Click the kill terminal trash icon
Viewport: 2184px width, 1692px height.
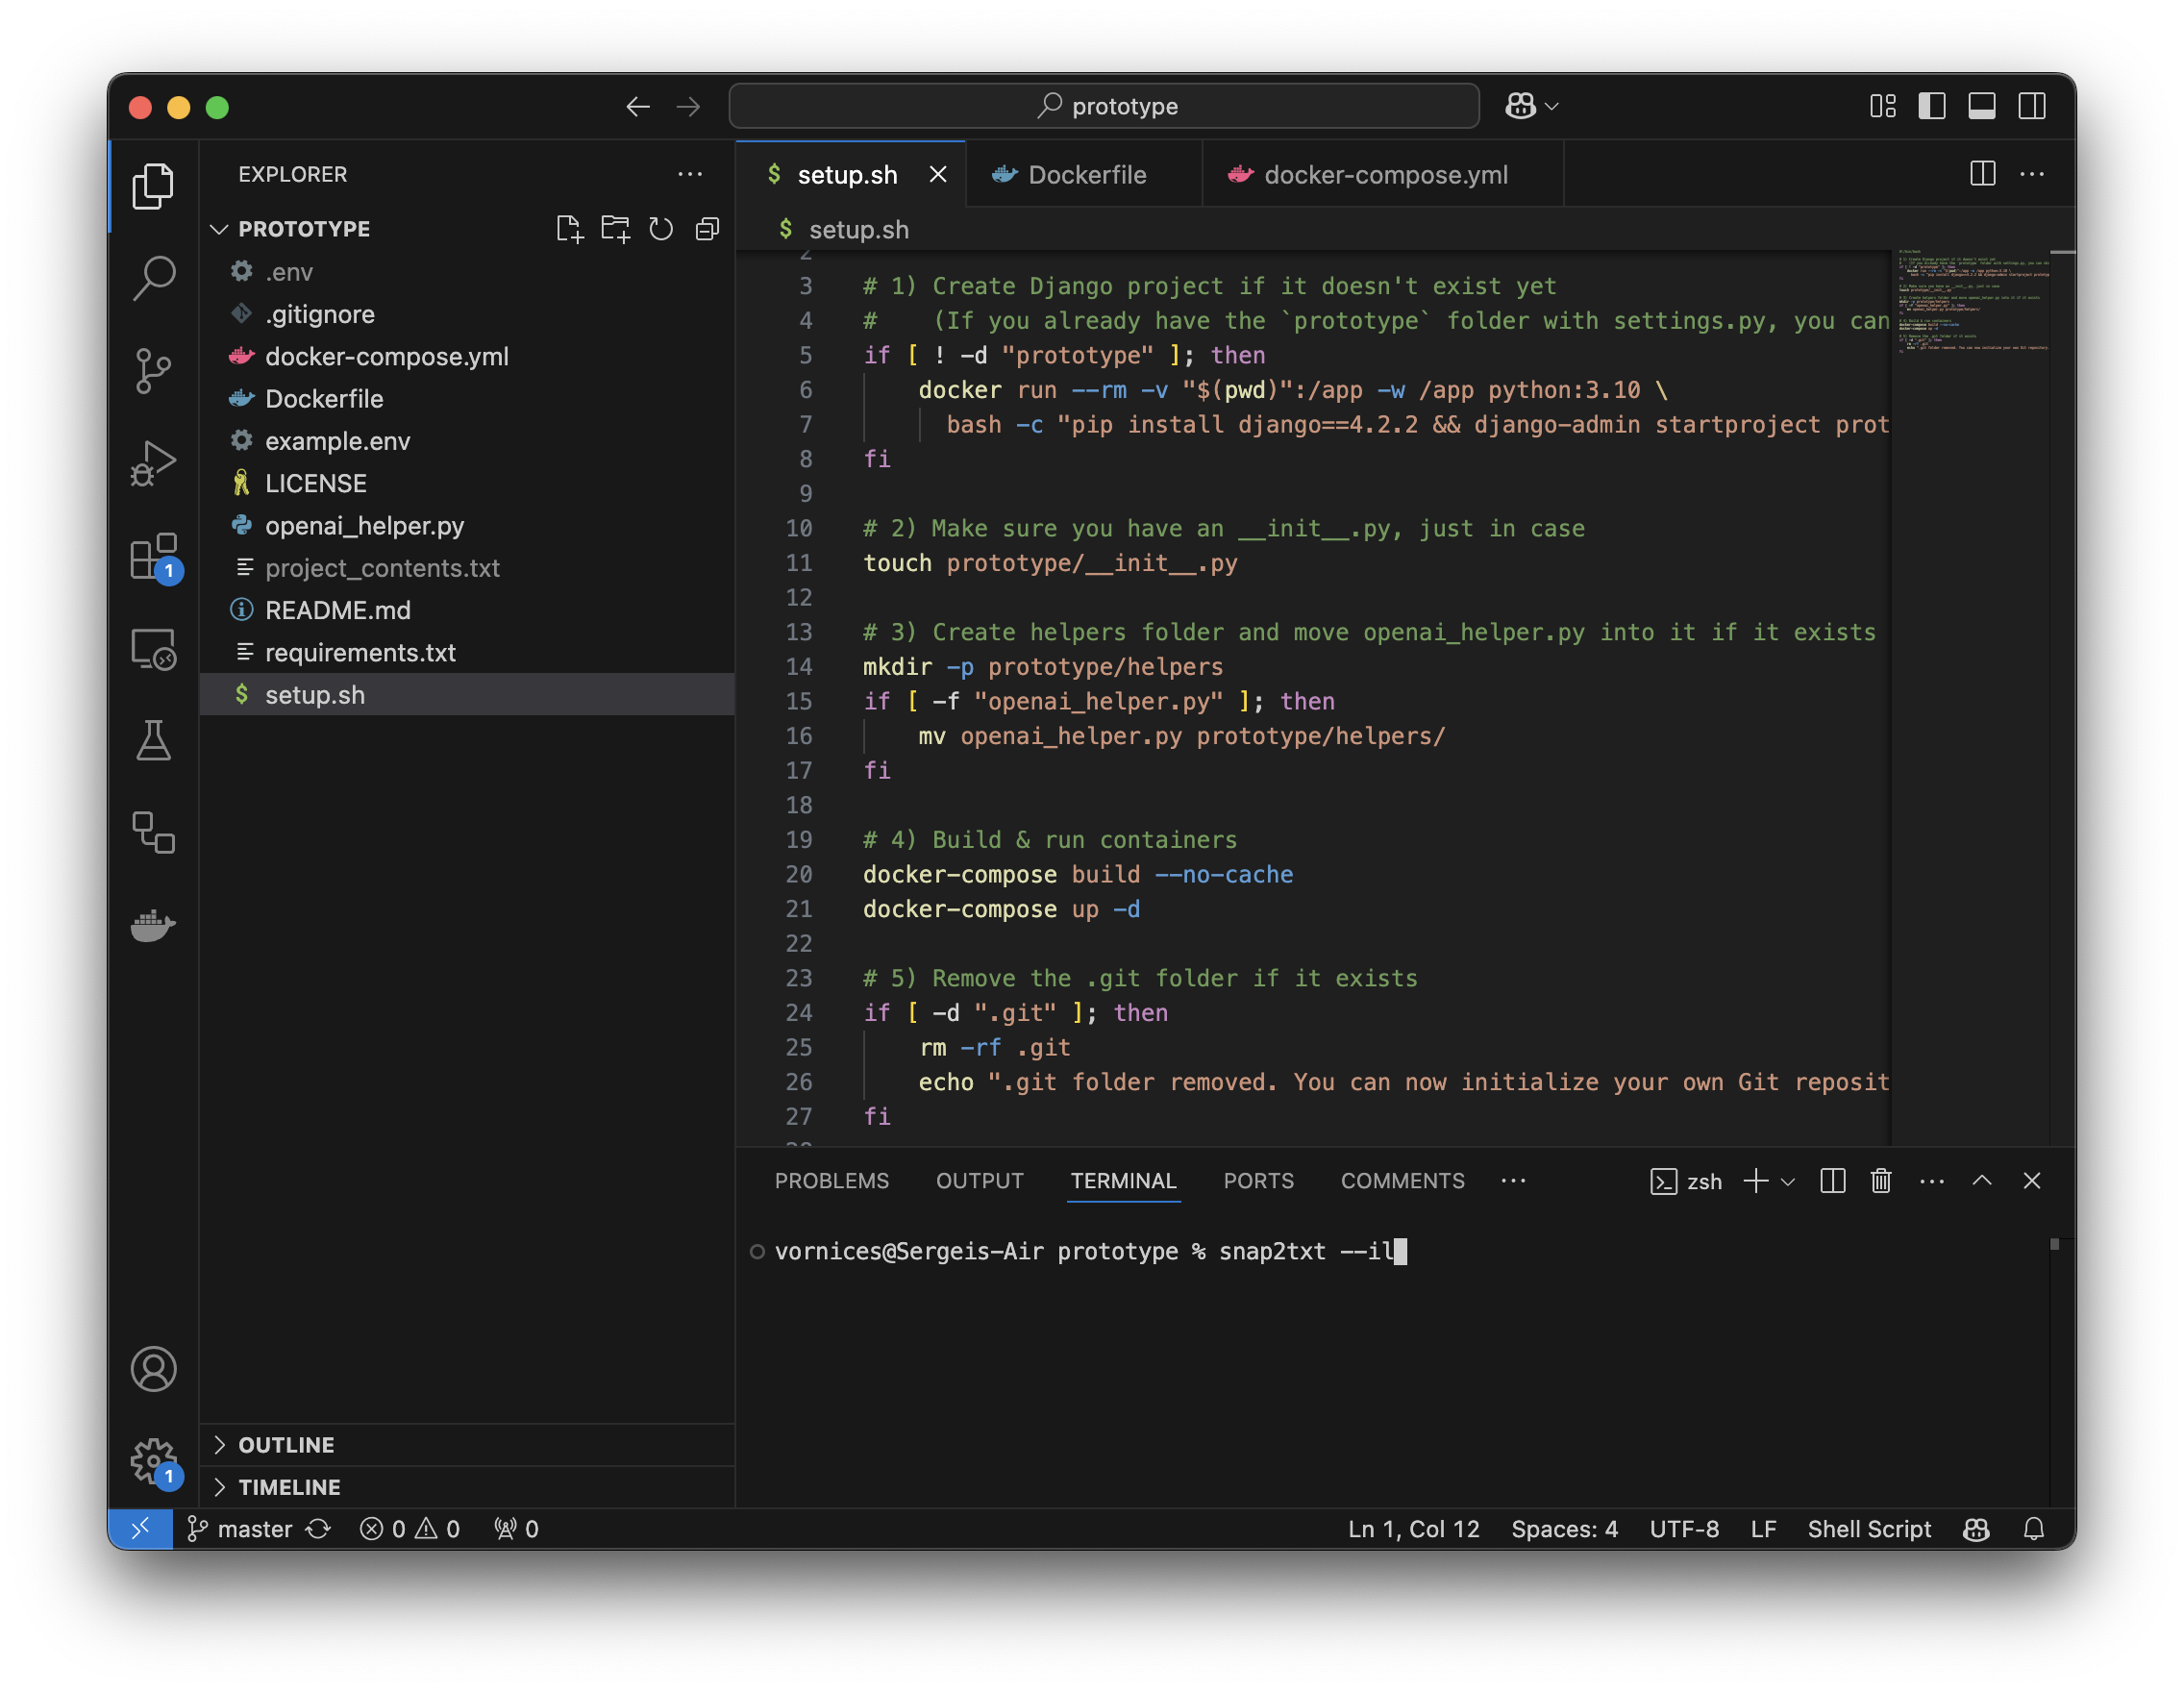(x=1875, y=1180)
